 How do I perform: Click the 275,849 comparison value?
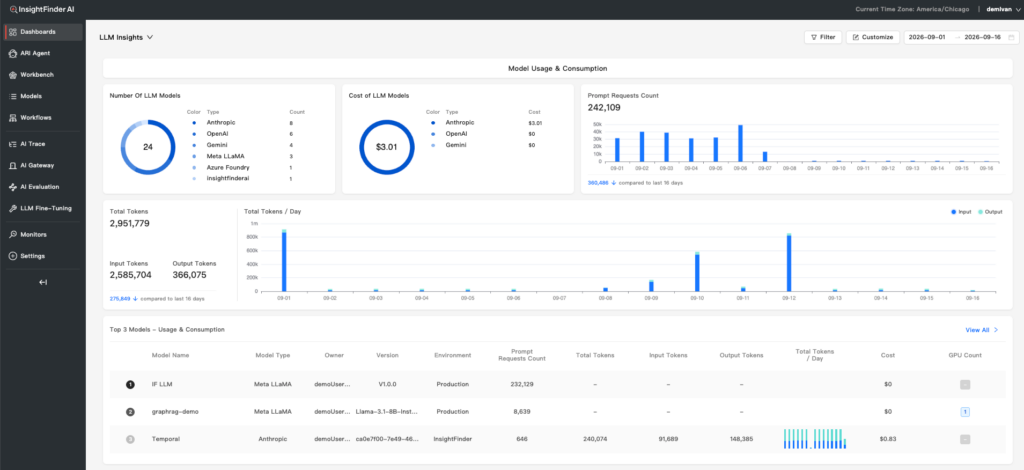point(120,298)
